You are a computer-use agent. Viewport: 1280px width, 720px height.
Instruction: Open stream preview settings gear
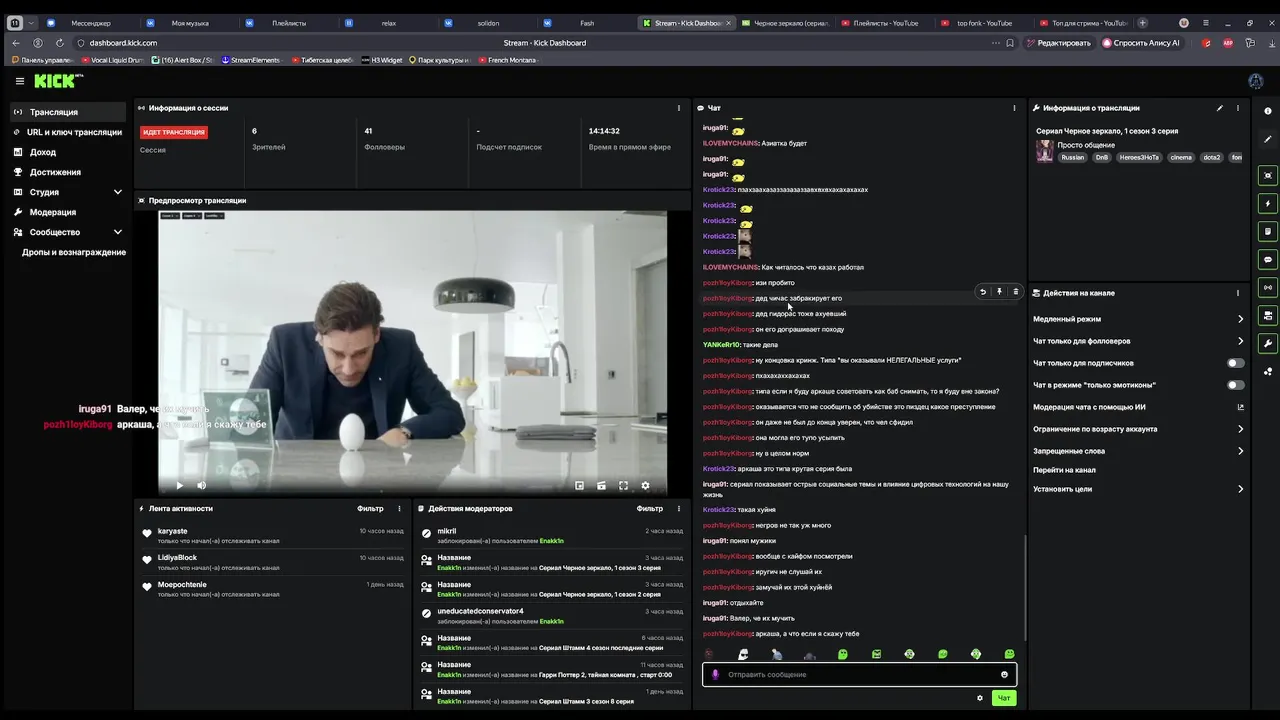[x=645, y=486]
